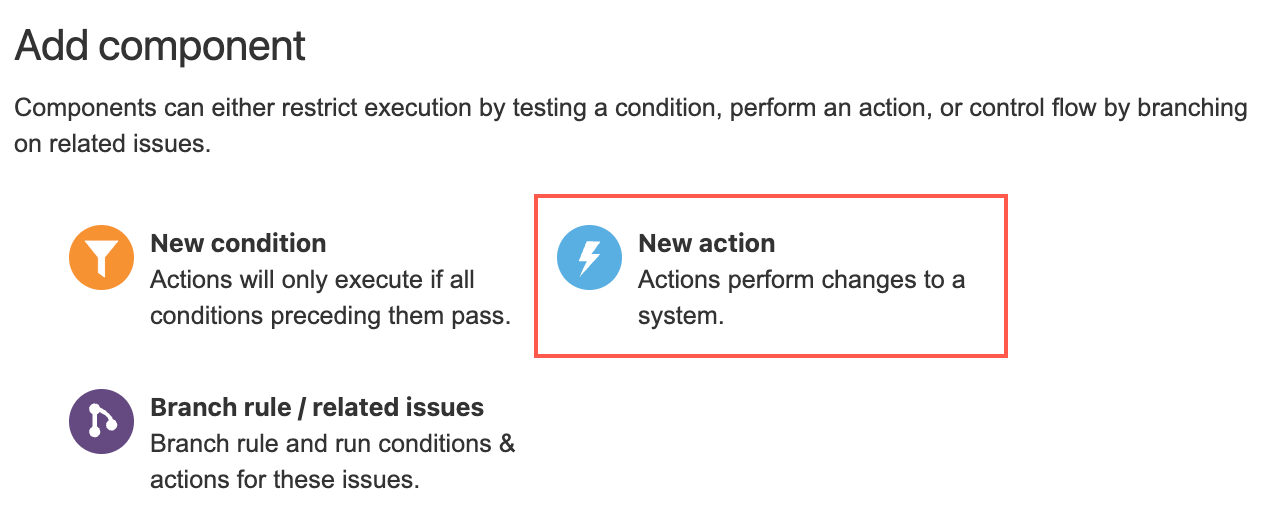Click the intro paragraph starting 'Components can either'
The width and height of the screenshot is (1264, 510).
(631, 125)
